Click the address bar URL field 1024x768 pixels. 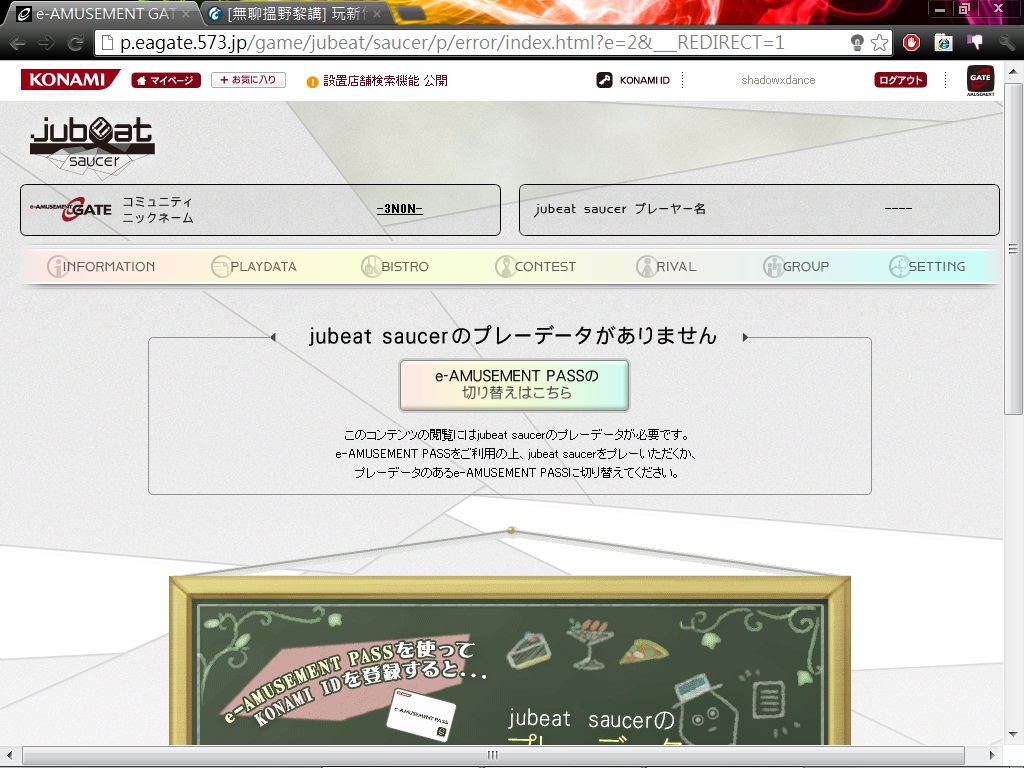(x=470, y=43)
